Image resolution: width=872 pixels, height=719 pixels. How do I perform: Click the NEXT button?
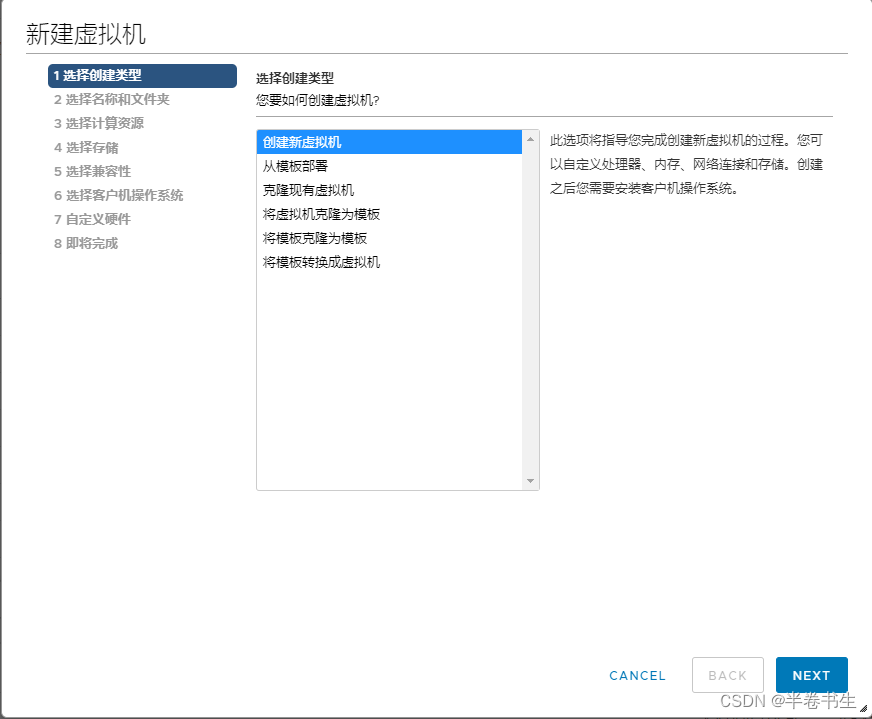pos(811,675)
